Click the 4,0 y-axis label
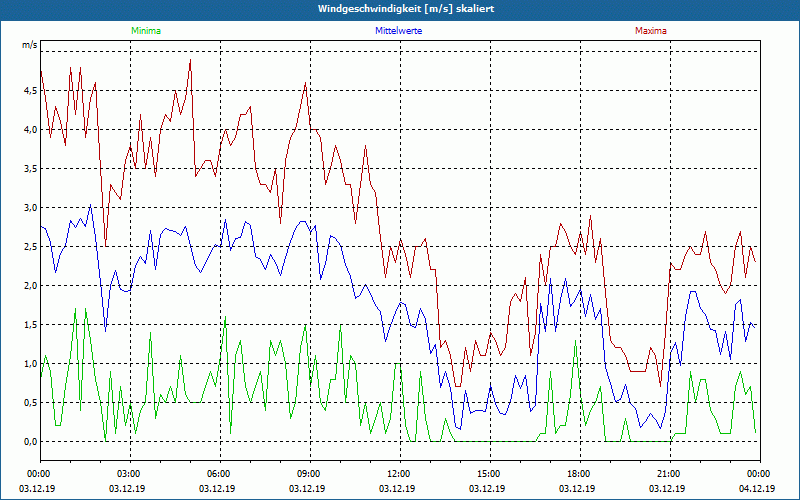800x500 pixels. click(x=30, y=130)
